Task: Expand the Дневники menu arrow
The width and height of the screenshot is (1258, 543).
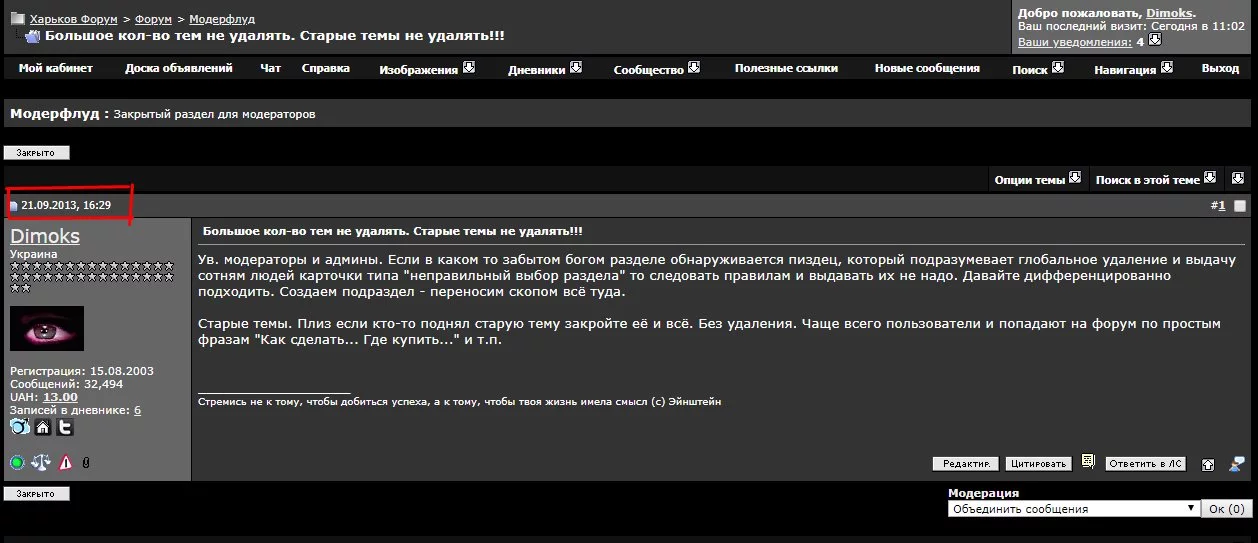Action: pyautogui.click(x=575, y=67)
